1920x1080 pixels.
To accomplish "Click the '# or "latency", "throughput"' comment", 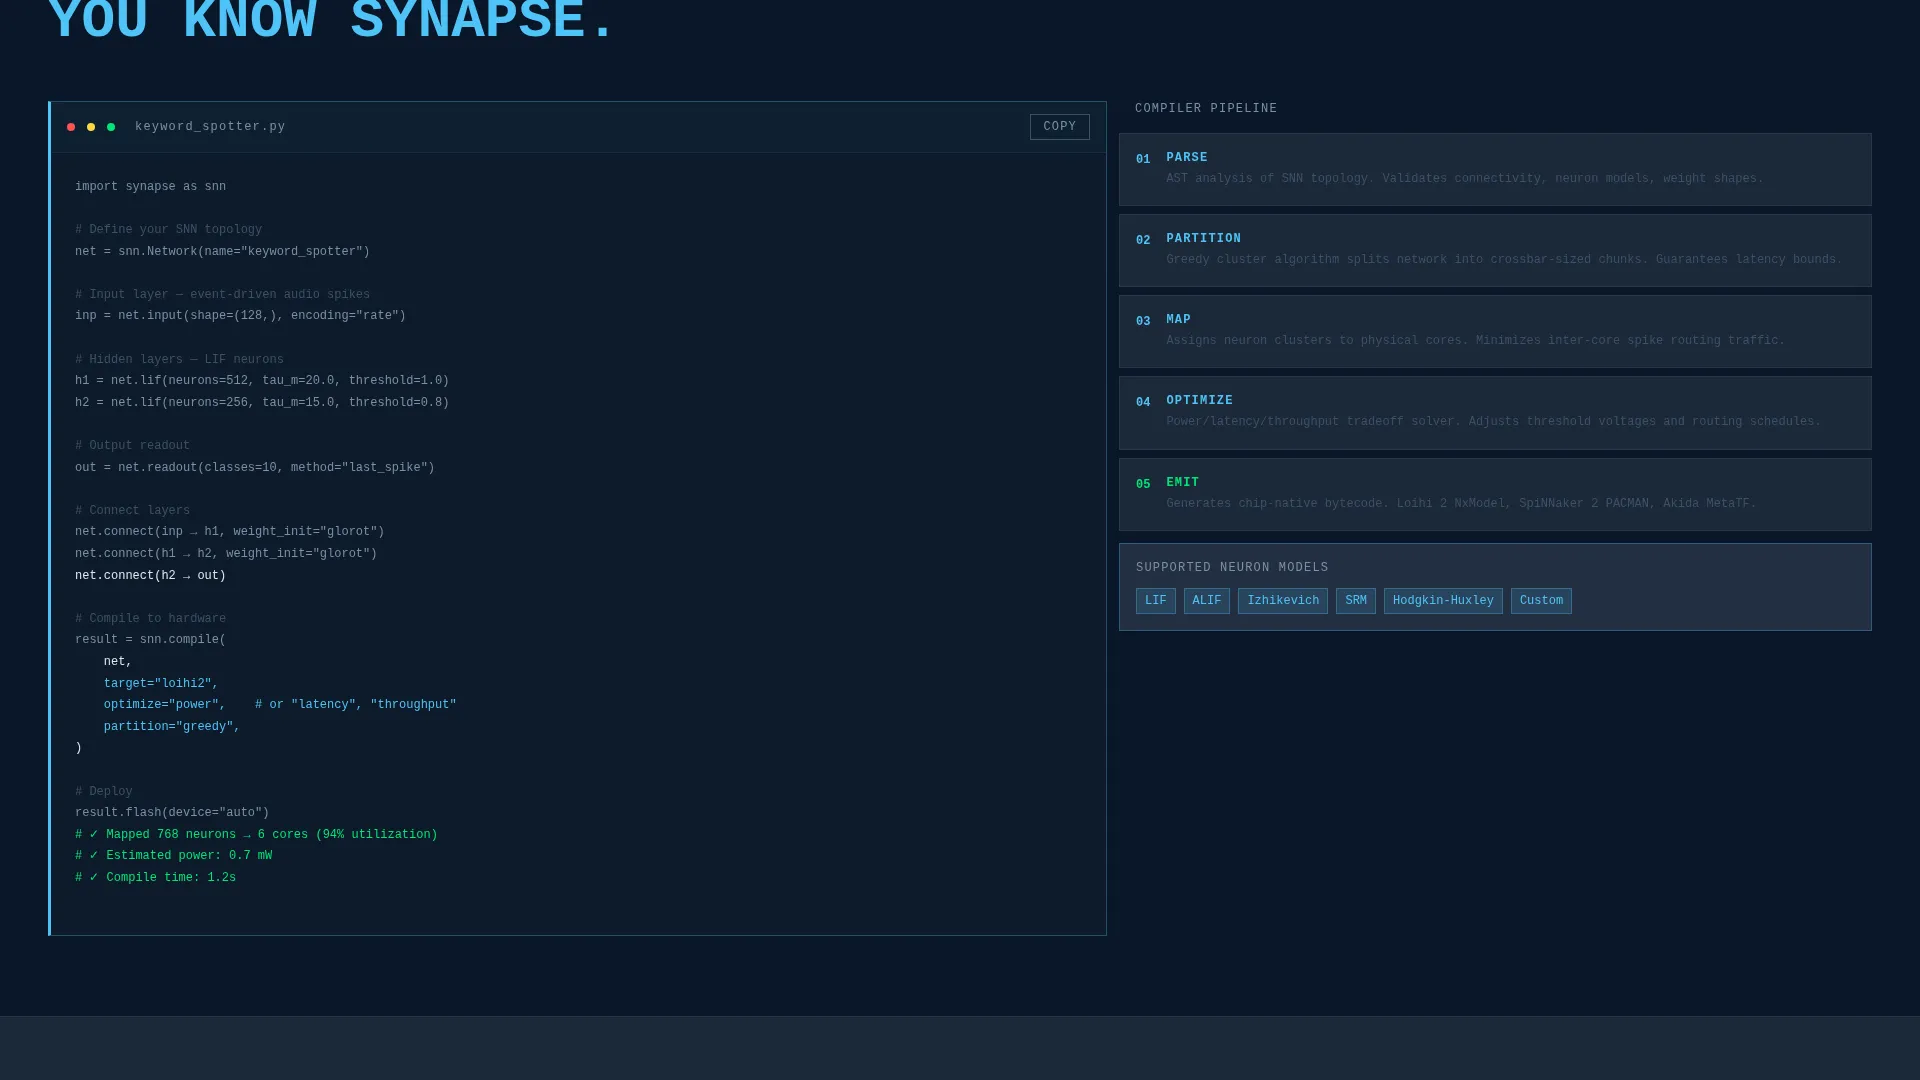I will coord(355,705).
